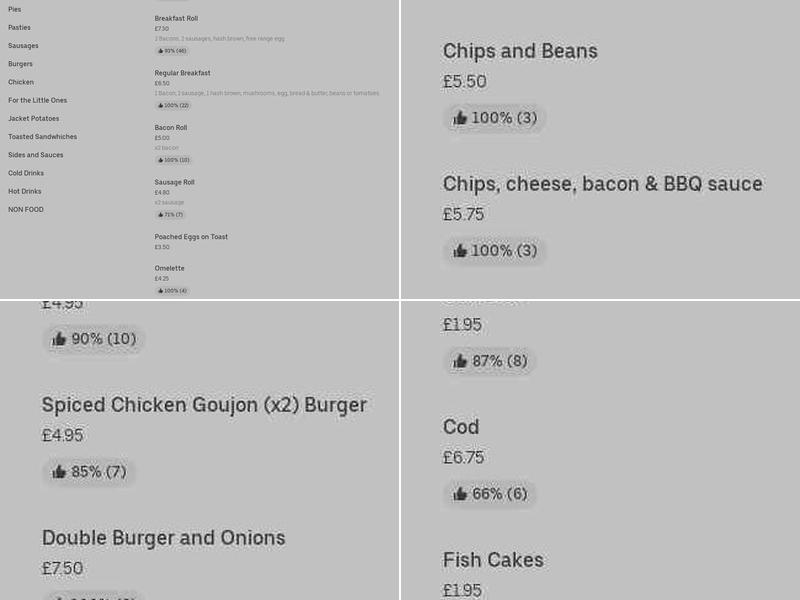Open the Burgers menu section
800x600 pixels.
coord(22,63)
